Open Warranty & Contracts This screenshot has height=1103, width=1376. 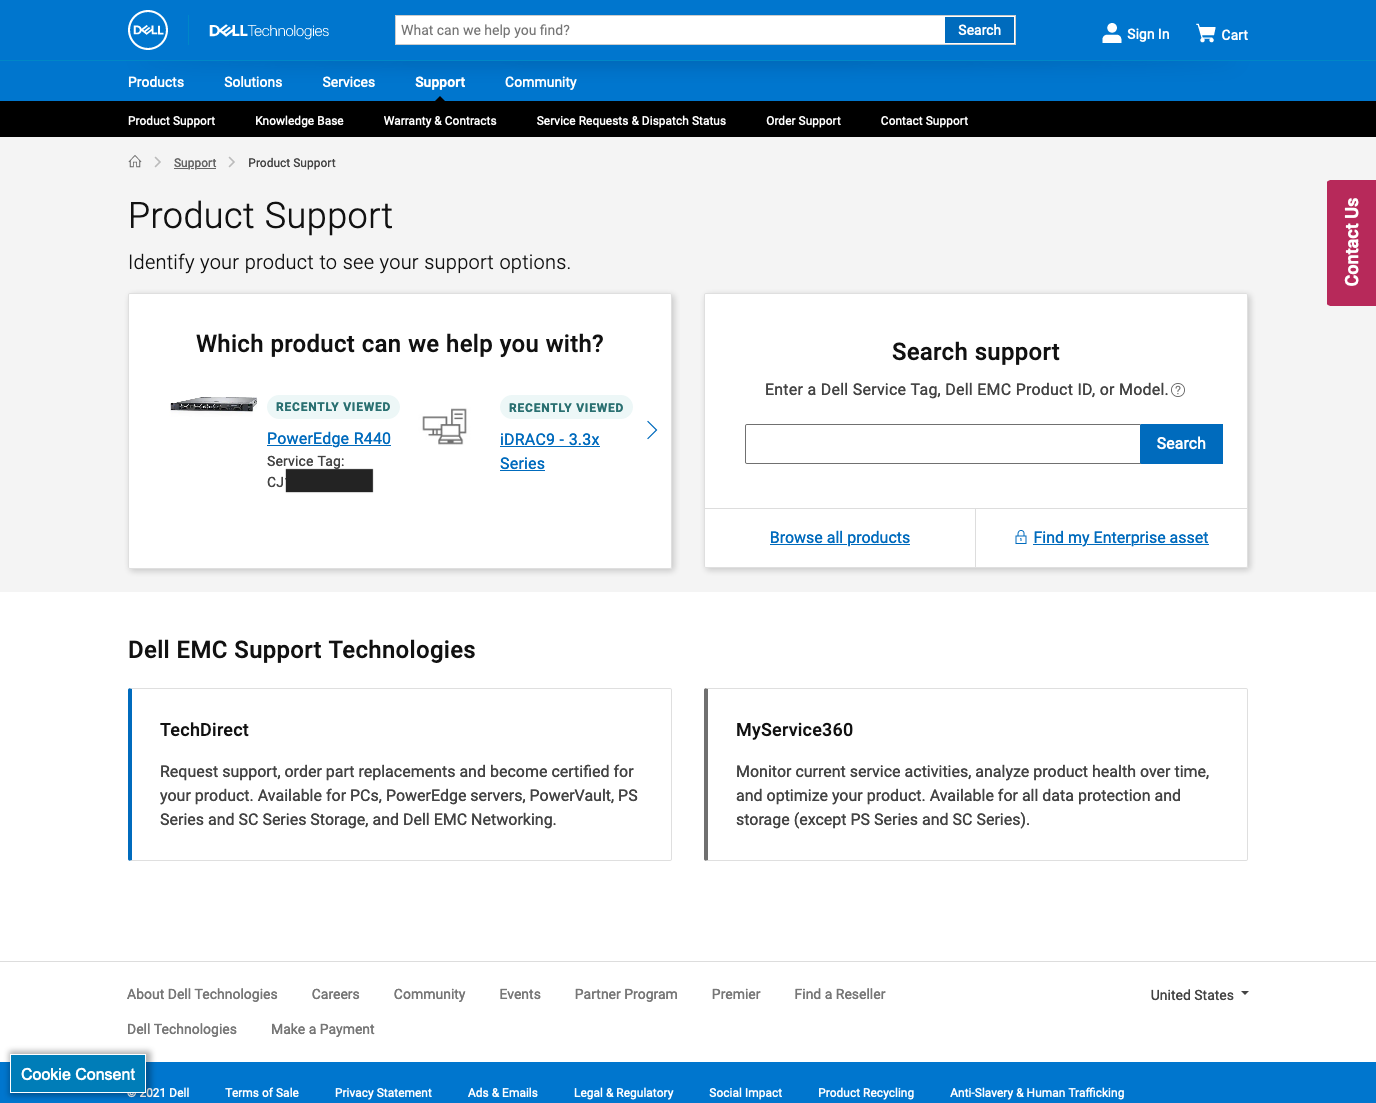coord(440,121)
